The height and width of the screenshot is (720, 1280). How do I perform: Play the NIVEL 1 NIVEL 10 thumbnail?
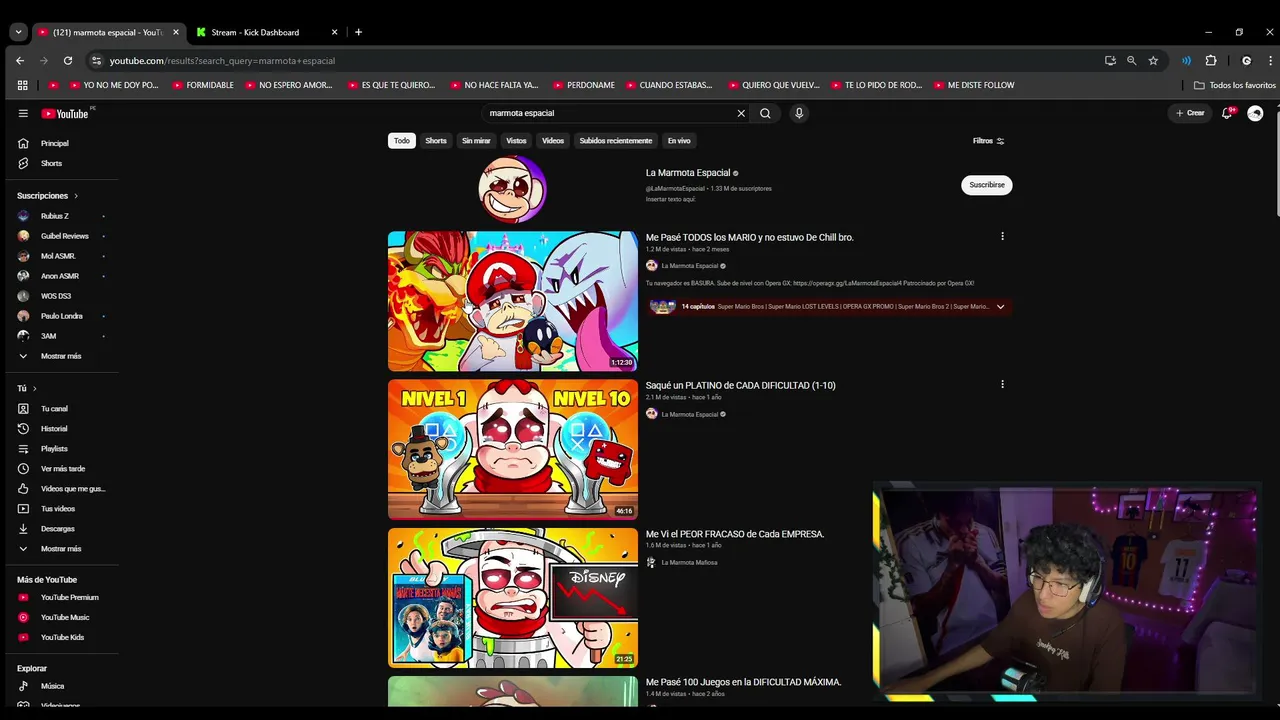click(x=513, y=449)
